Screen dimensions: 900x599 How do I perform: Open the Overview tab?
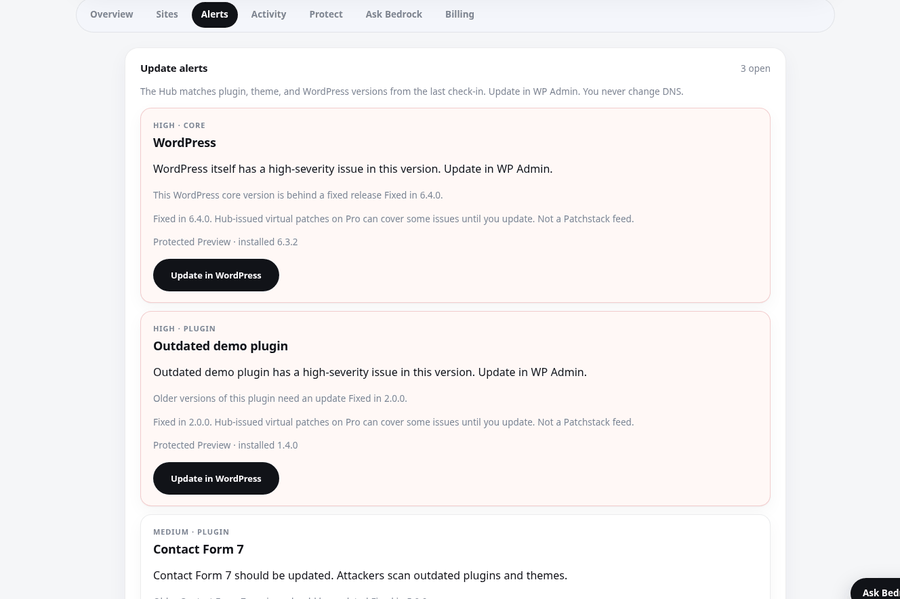click(111, 14)
